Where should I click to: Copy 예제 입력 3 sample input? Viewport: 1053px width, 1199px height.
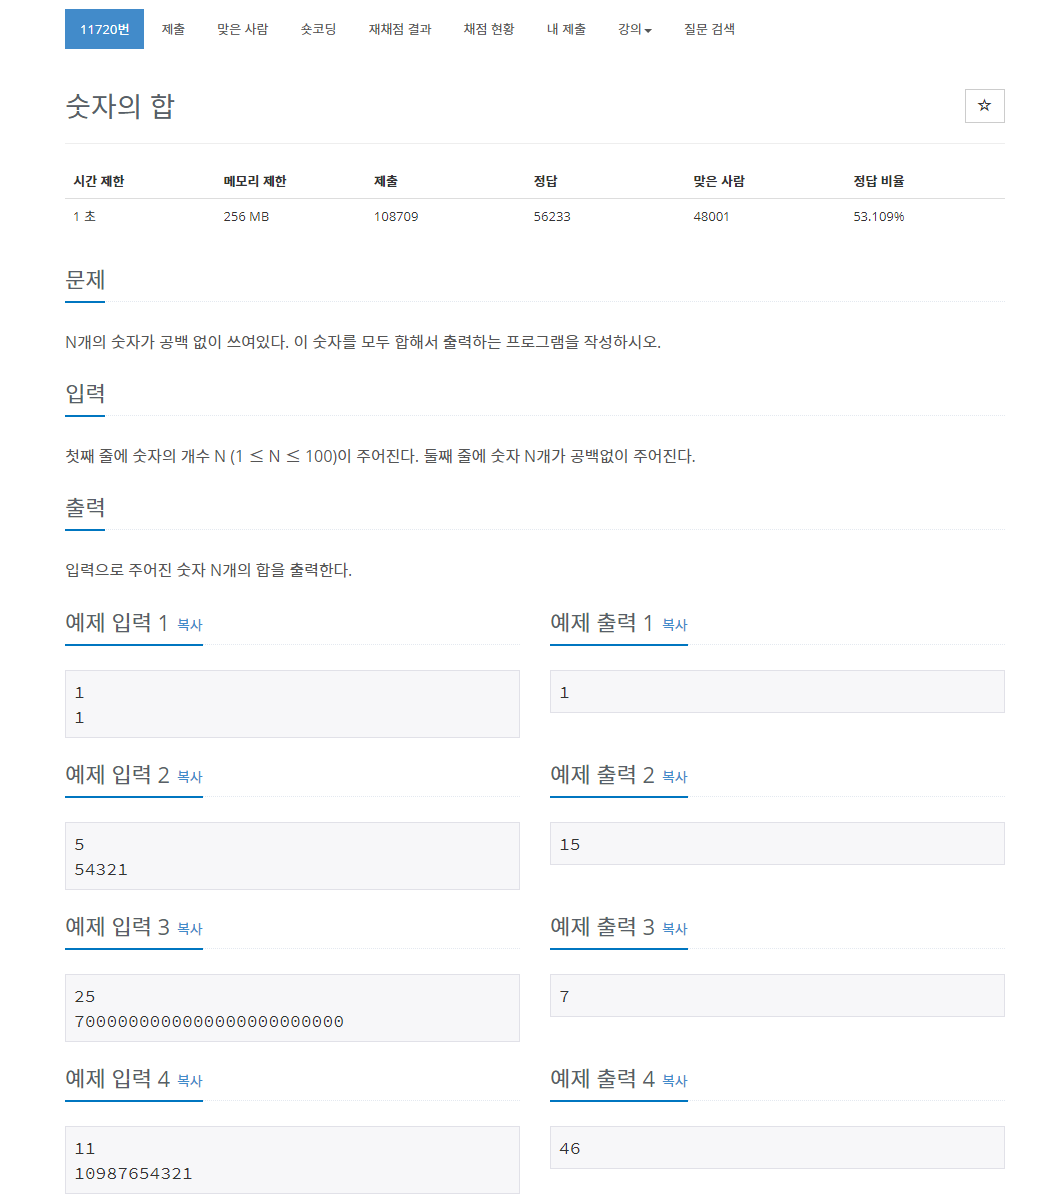pos(191,929)
